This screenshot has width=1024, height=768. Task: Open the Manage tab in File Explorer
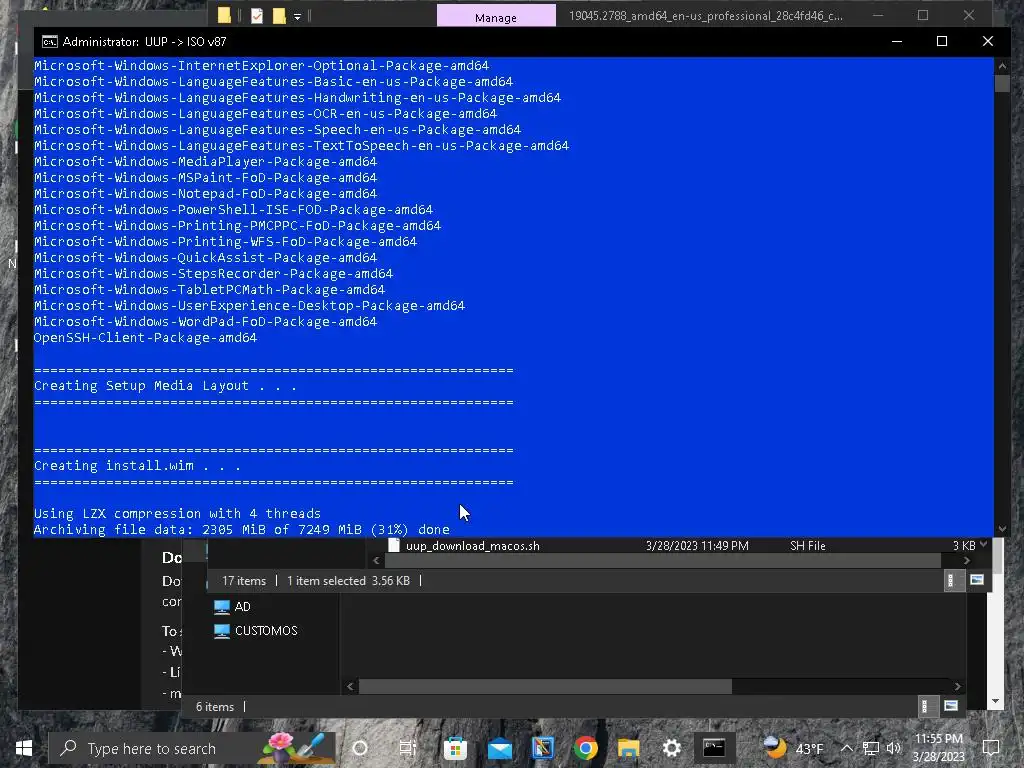[x=496, y=16]
